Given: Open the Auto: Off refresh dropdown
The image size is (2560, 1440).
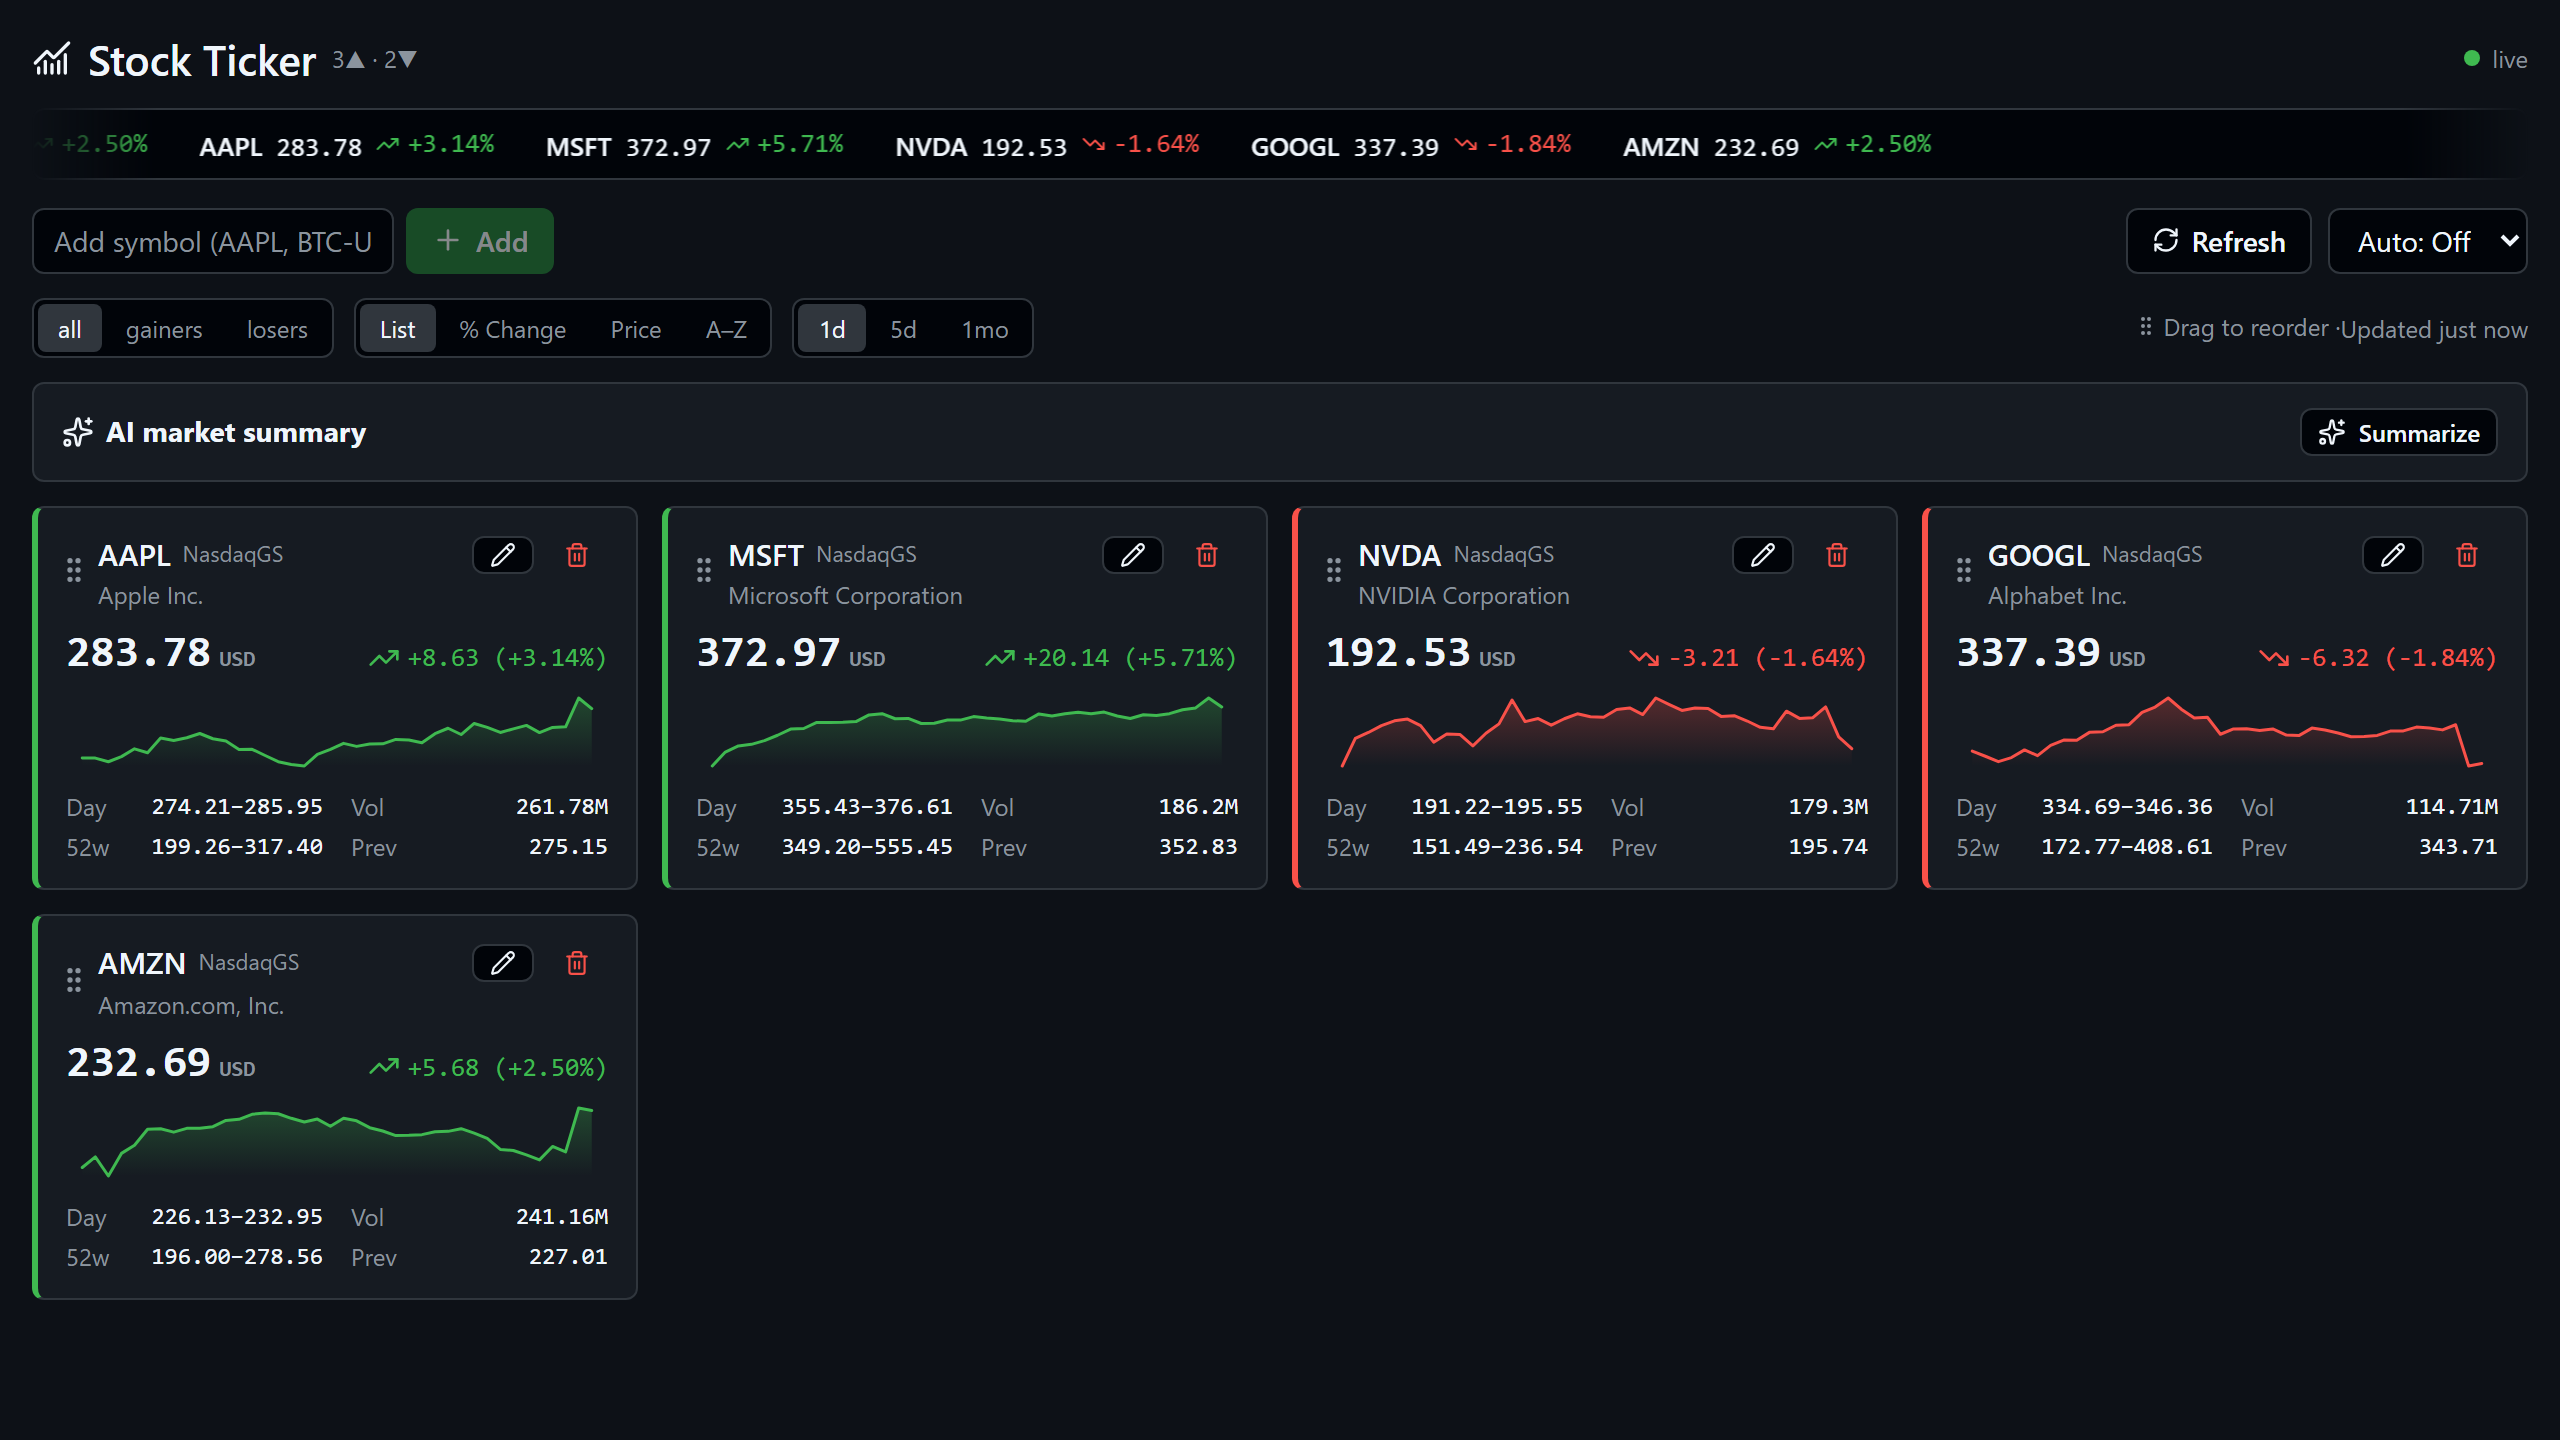Looking at the screenshot, I should 2427,241.
